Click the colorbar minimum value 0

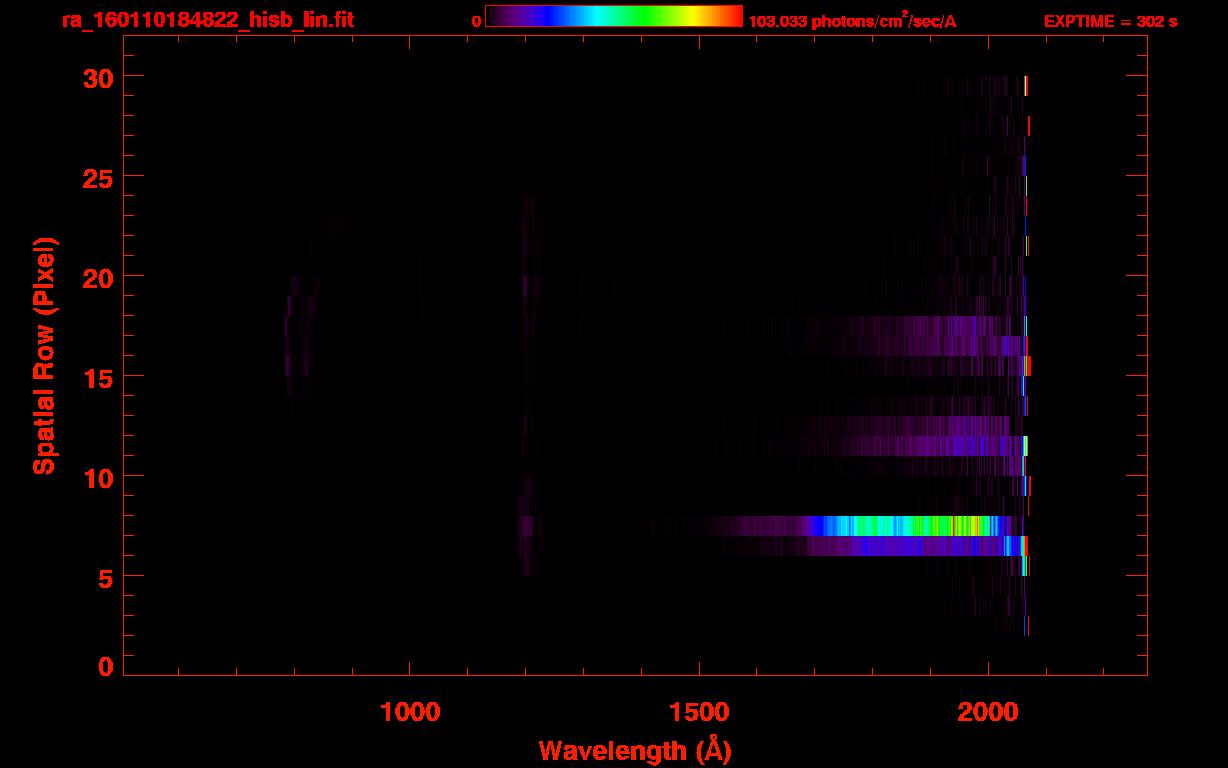tap(476, 22)
